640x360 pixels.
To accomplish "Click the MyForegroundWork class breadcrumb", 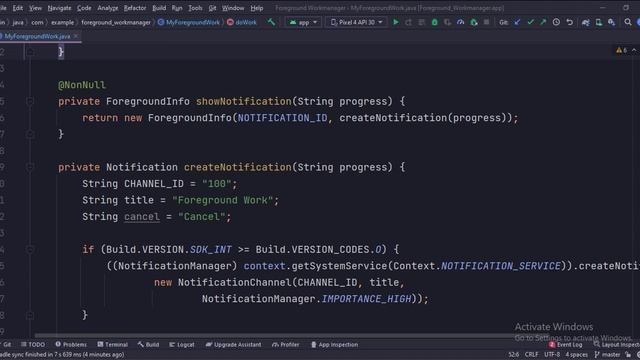I will click(189, 22).
